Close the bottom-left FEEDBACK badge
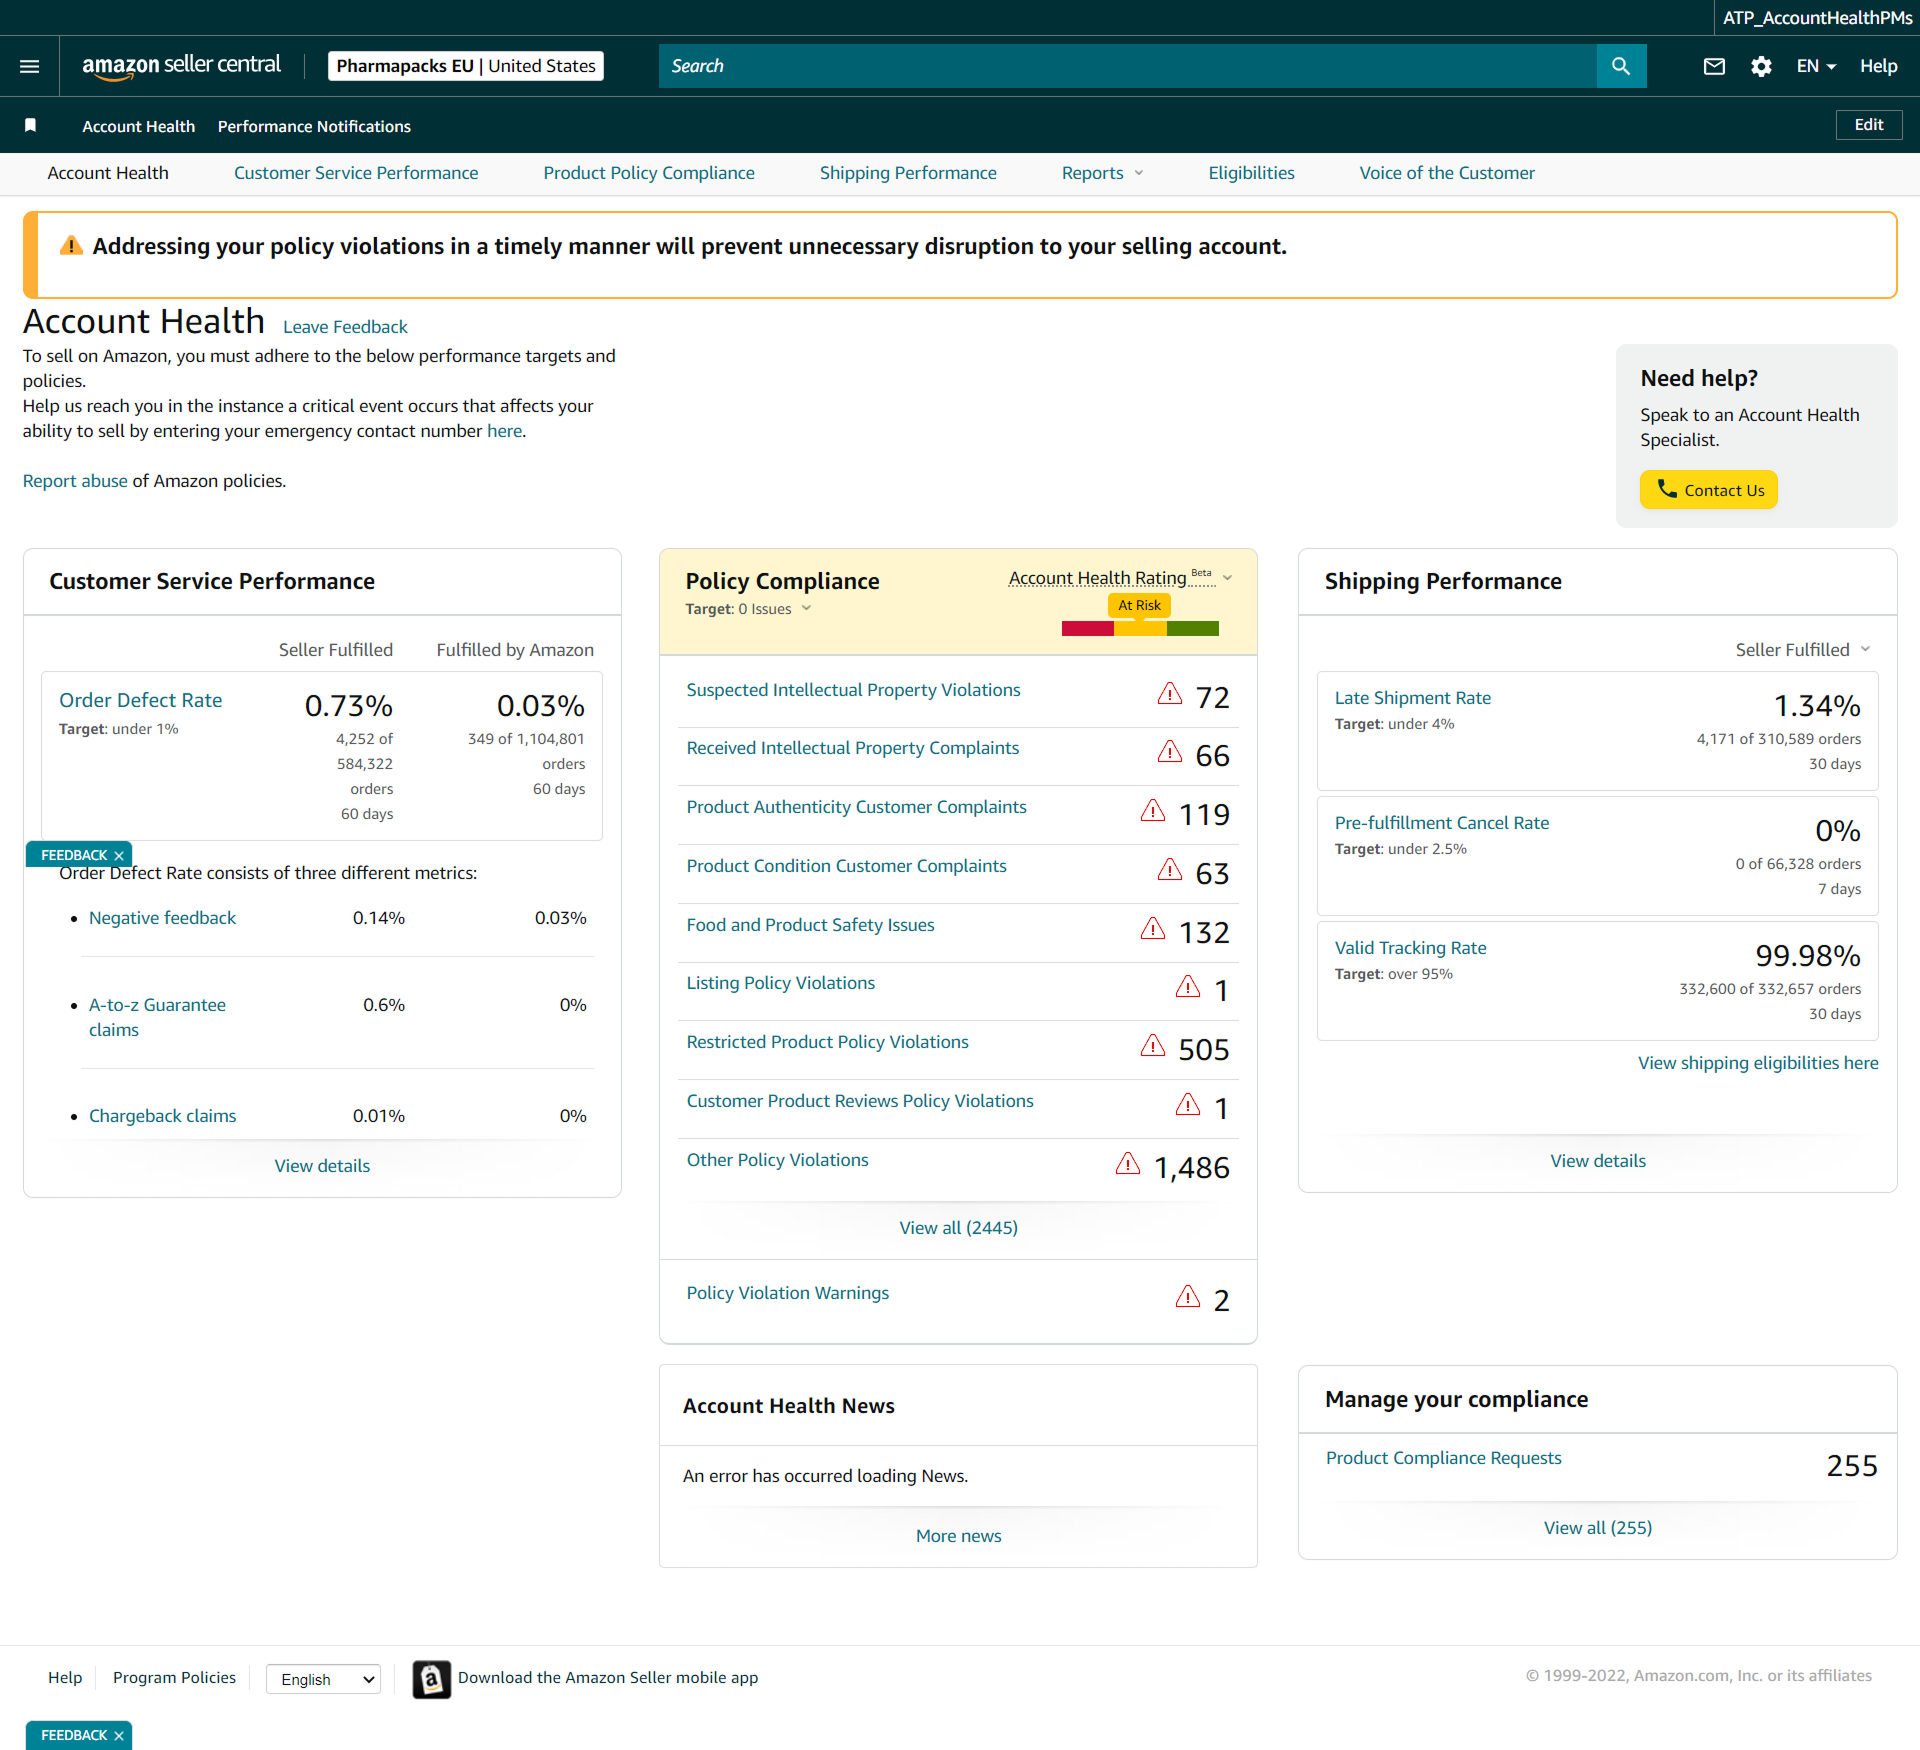This screenshot has height=1750, width=1920. [118, 1736]
